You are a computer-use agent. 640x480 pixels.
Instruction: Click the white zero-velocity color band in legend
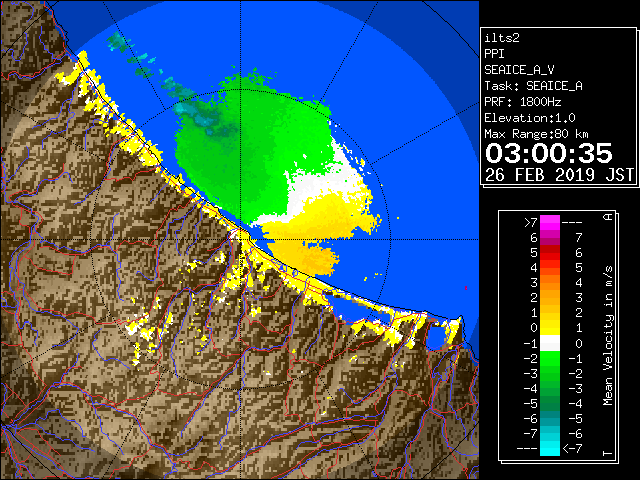550,343
